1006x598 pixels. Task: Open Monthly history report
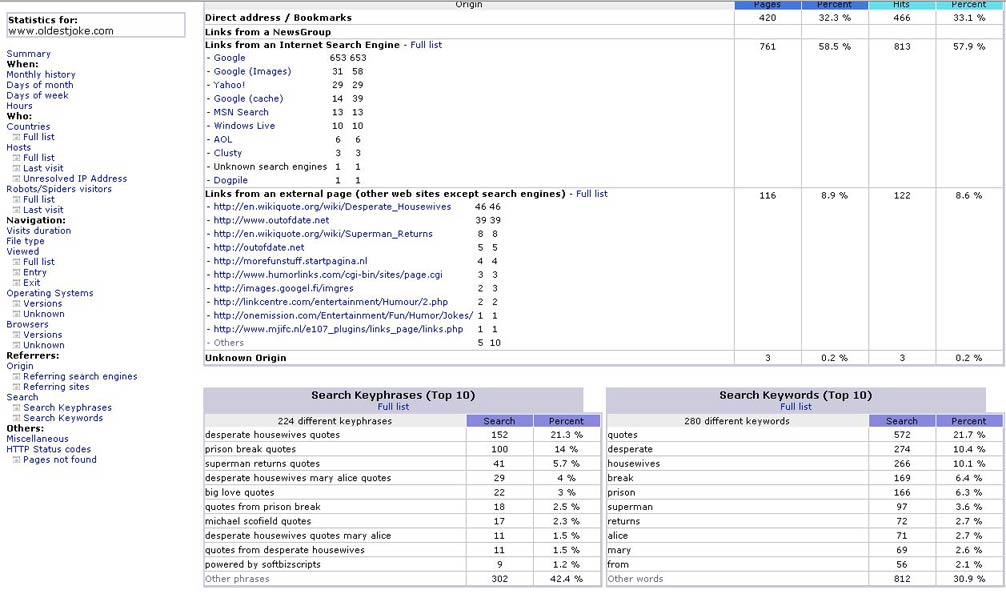pos(40,74)
